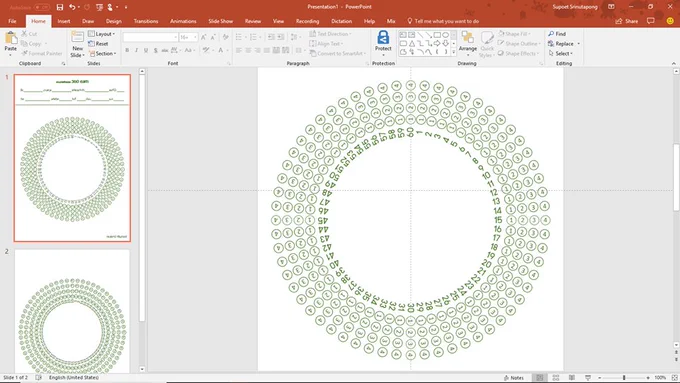Switch to the Design tab

point(114,21)
